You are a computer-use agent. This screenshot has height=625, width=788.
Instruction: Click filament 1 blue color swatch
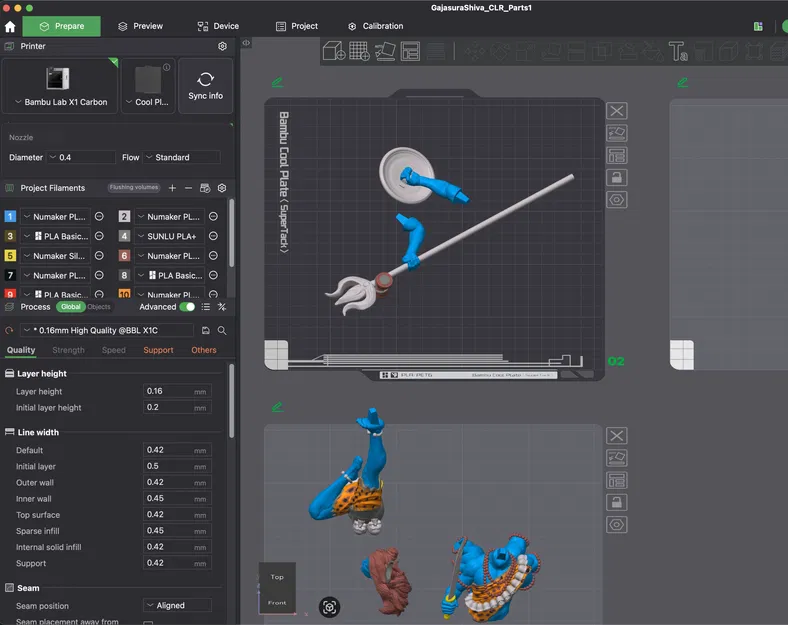point(10,217)
